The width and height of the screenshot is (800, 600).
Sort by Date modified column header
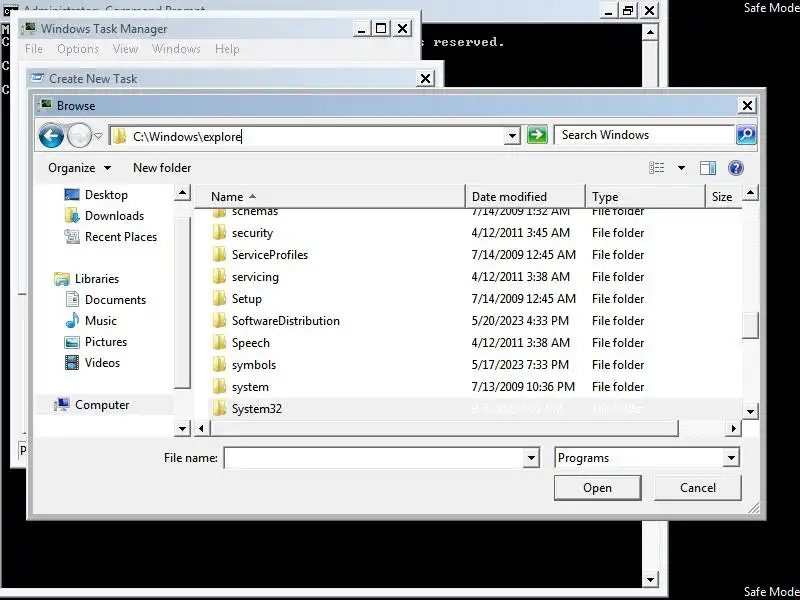coord(526,196)
